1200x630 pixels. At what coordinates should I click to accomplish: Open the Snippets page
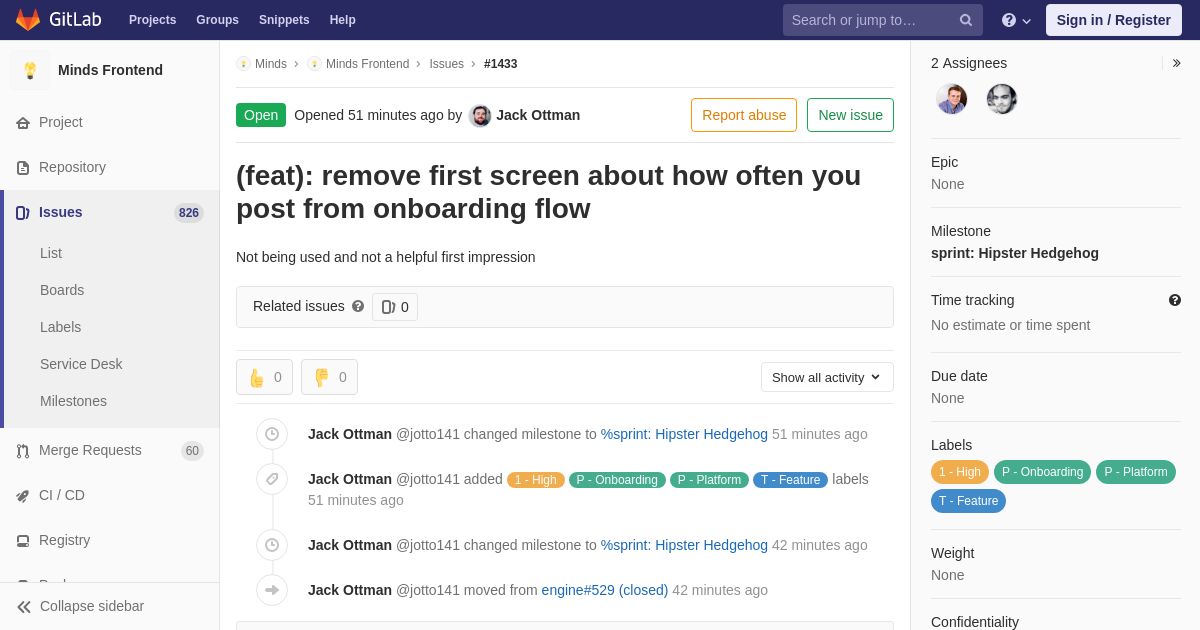tap(284, 20)
